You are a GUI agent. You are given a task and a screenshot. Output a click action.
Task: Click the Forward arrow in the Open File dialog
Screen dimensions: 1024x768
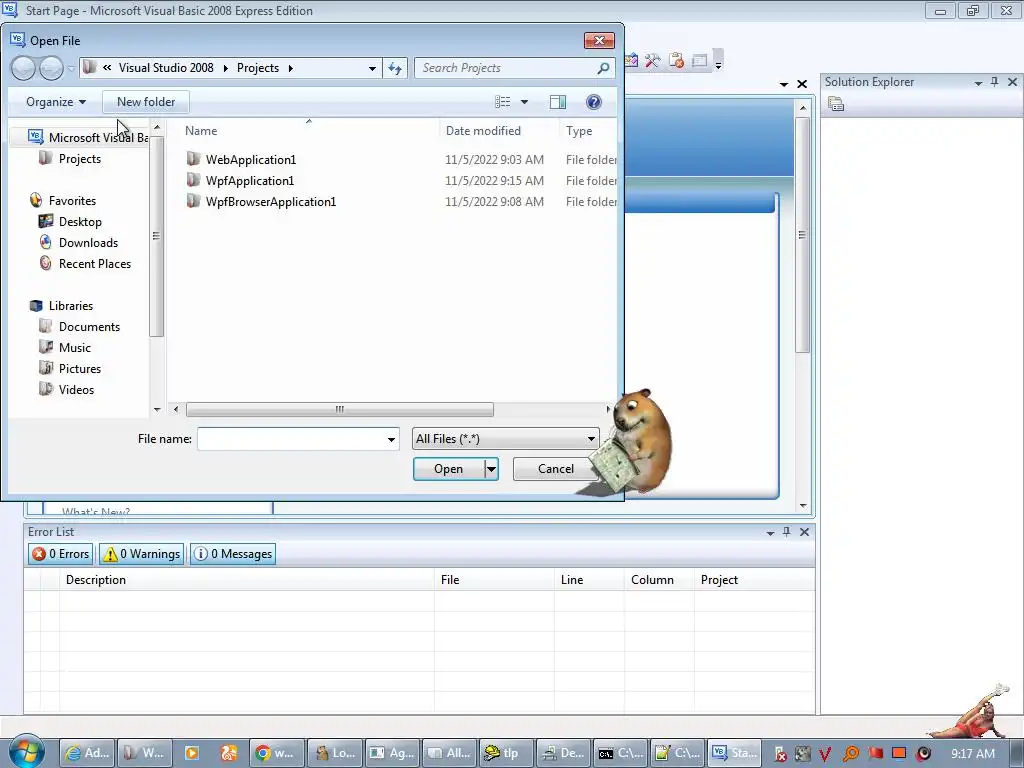[51, 68]
